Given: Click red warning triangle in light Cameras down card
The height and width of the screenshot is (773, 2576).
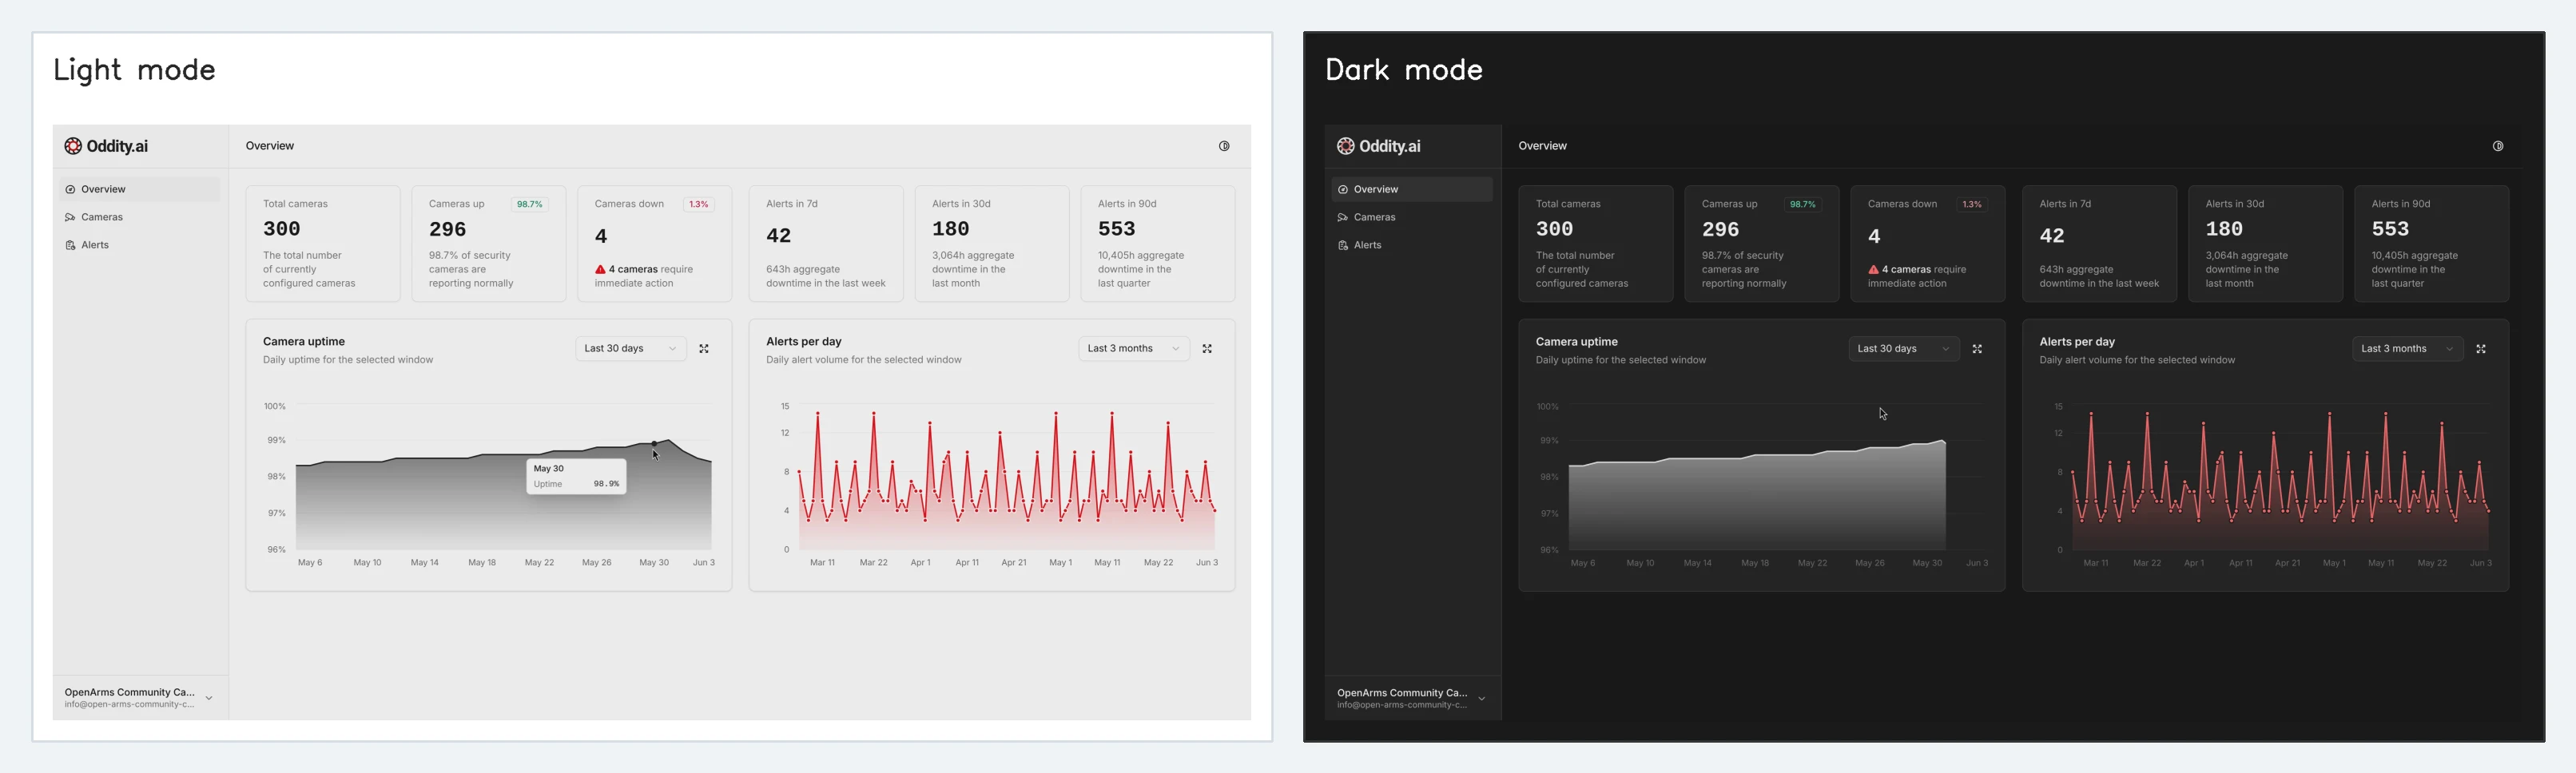Looking at the screenshot, I should click(x=600, y=270).
